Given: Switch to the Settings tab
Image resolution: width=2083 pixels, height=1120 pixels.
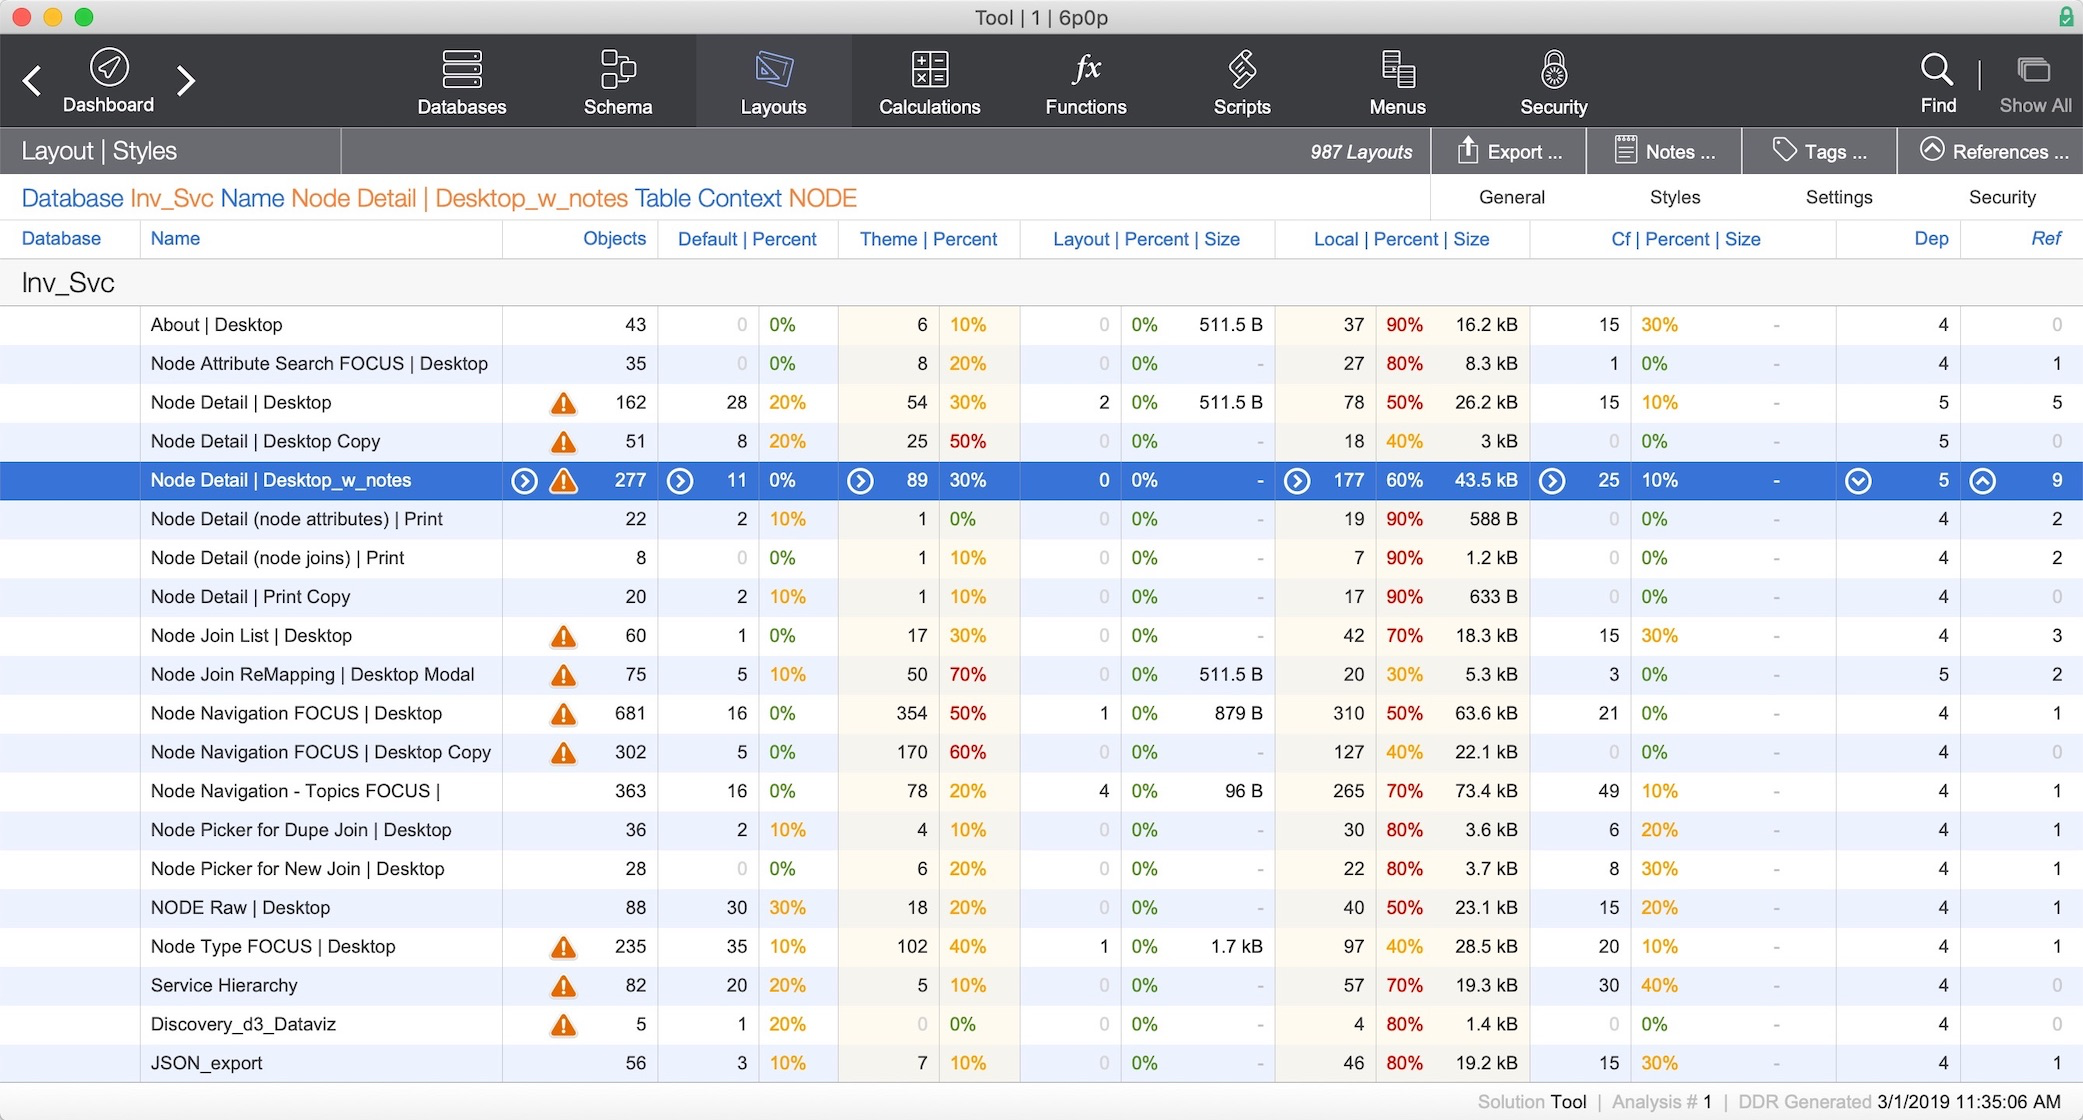Looking at the screenshot, I should pyautogui.click(x=1838, y=197).
